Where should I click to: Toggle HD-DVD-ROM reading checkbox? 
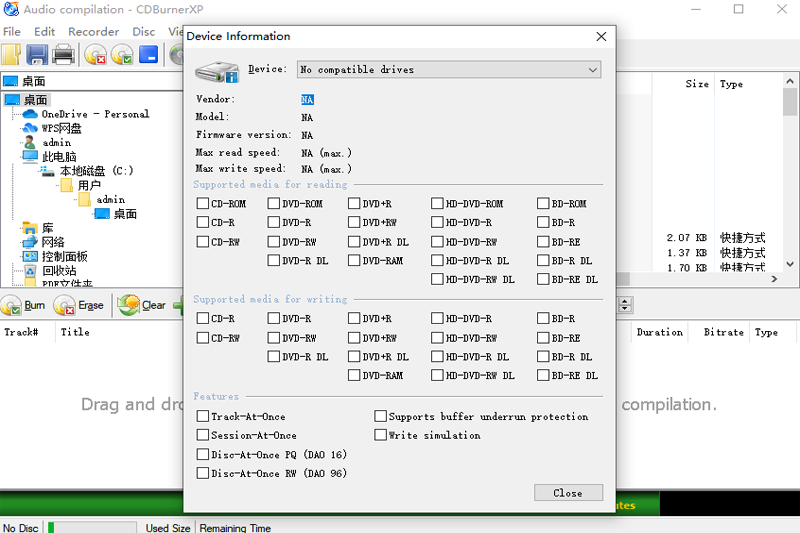tap(437, 204)
